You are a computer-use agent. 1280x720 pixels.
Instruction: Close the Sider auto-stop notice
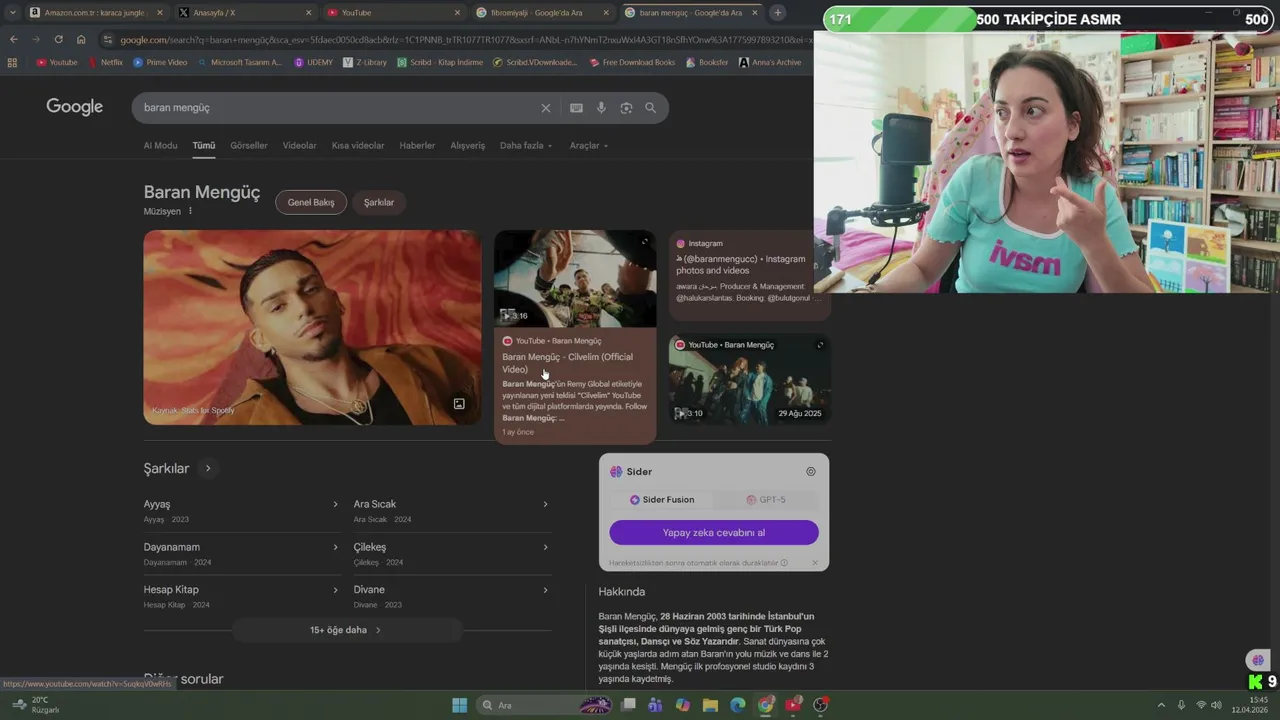(815, 563)
